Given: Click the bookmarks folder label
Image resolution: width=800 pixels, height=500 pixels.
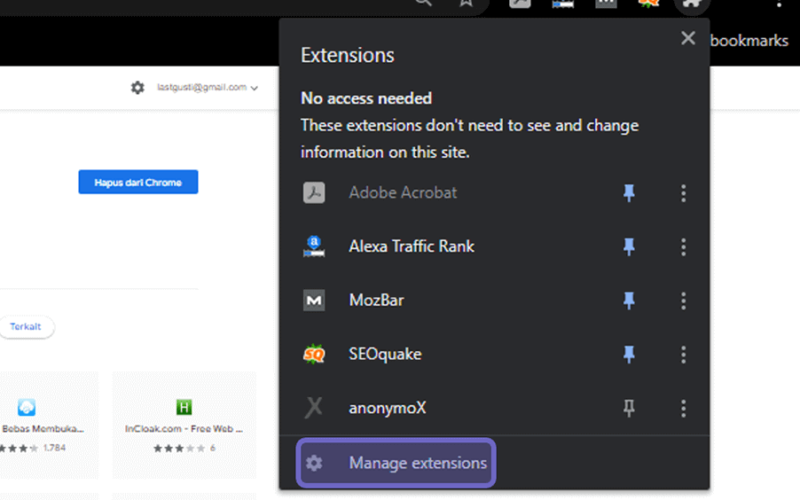Looking at the screenshot, I should (748, 40).
